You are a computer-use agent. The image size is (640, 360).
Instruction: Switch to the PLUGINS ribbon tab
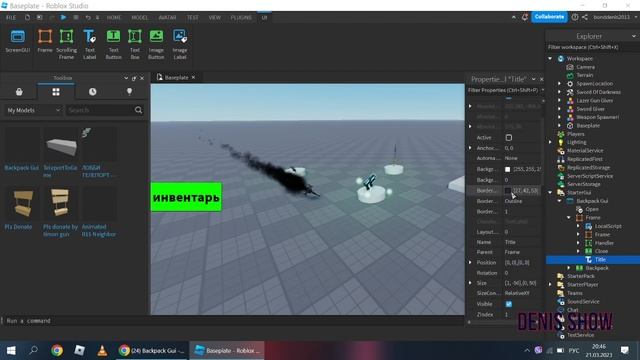[x=241, y=18]
